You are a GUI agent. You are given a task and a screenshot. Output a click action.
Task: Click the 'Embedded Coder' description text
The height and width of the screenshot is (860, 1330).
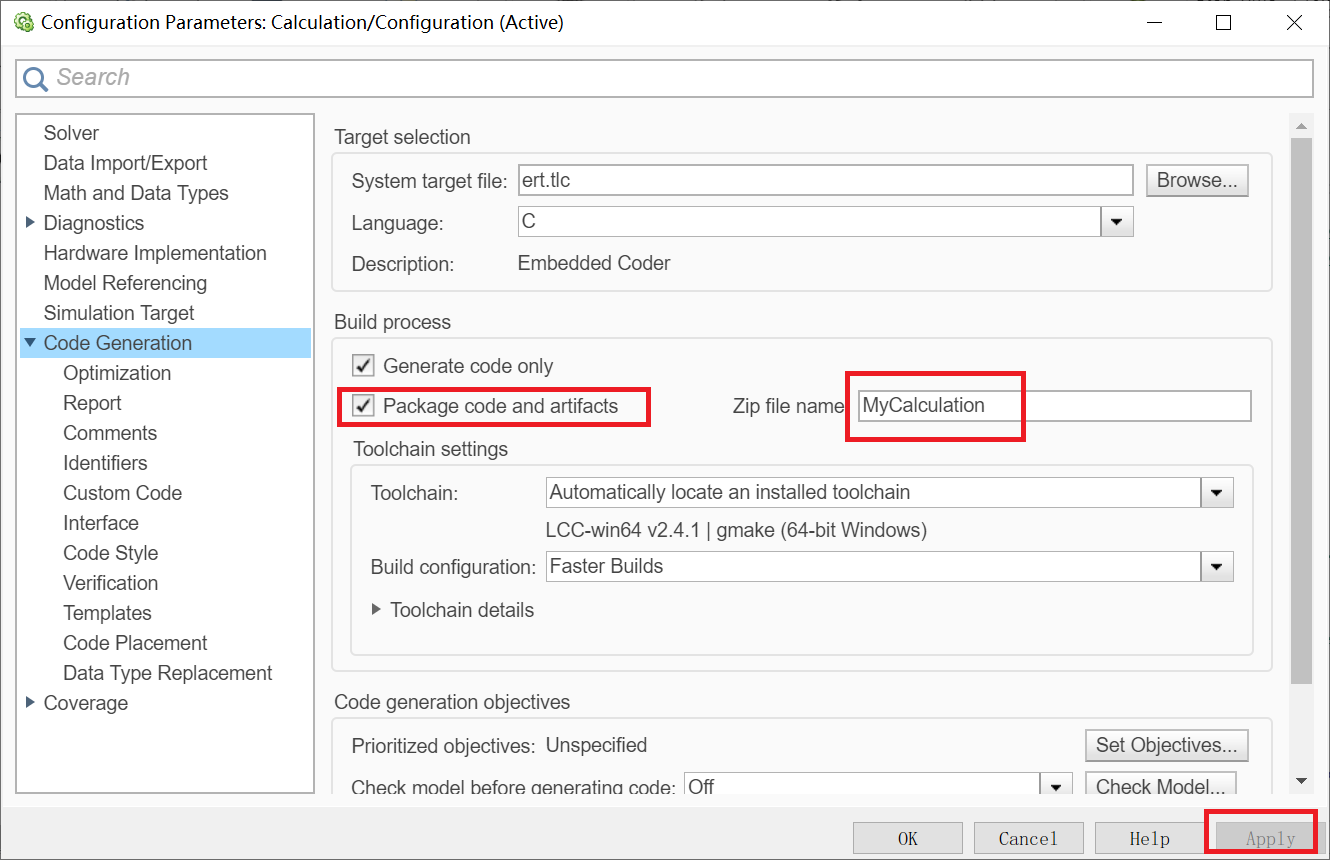[x=594, y=263]
